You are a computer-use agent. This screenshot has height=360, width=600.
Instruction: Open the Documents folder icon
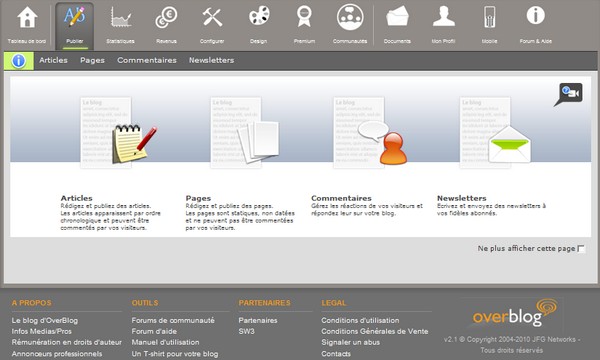click(x=397, y=17)
